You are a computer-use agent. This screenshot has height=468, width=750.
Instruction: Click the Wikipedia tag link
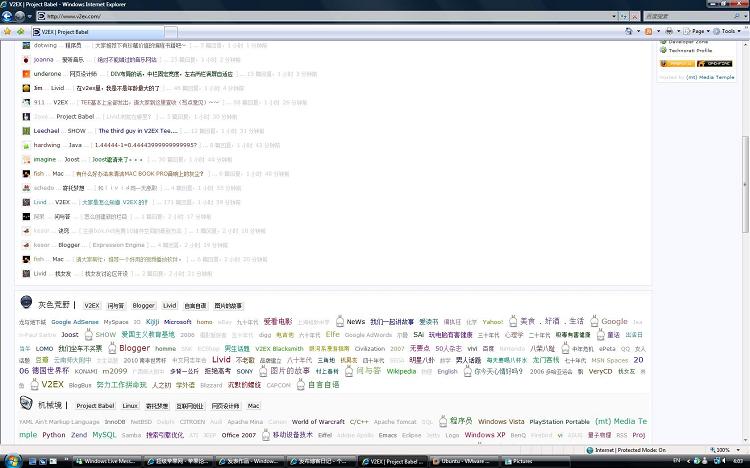(401, 371)
